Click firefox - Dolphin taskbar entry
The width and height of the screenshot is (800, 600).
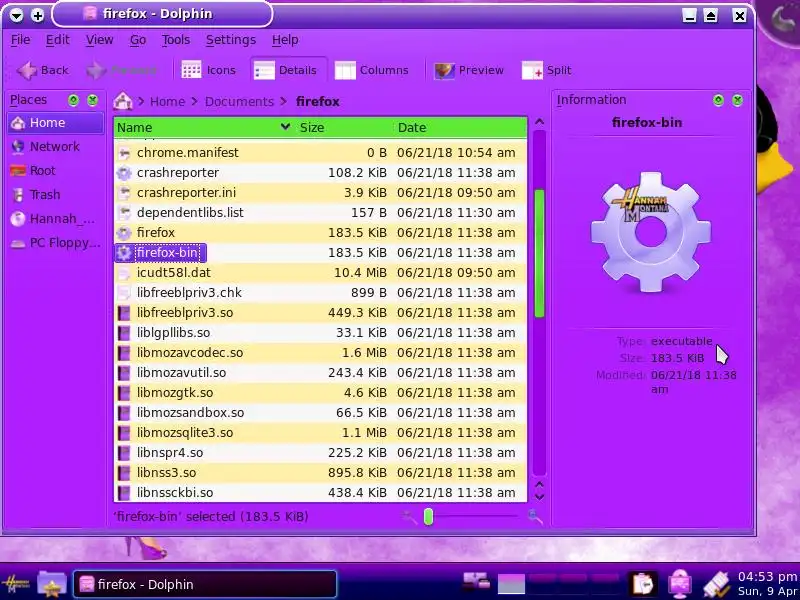tap(205, 584)
